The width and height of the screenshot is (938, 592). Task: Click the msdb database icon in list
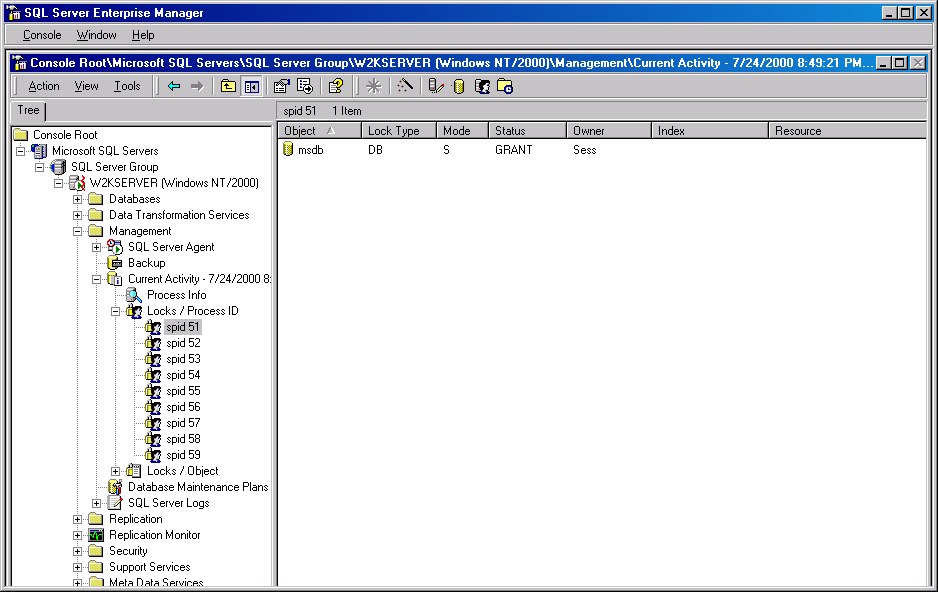tap(288, 150)
